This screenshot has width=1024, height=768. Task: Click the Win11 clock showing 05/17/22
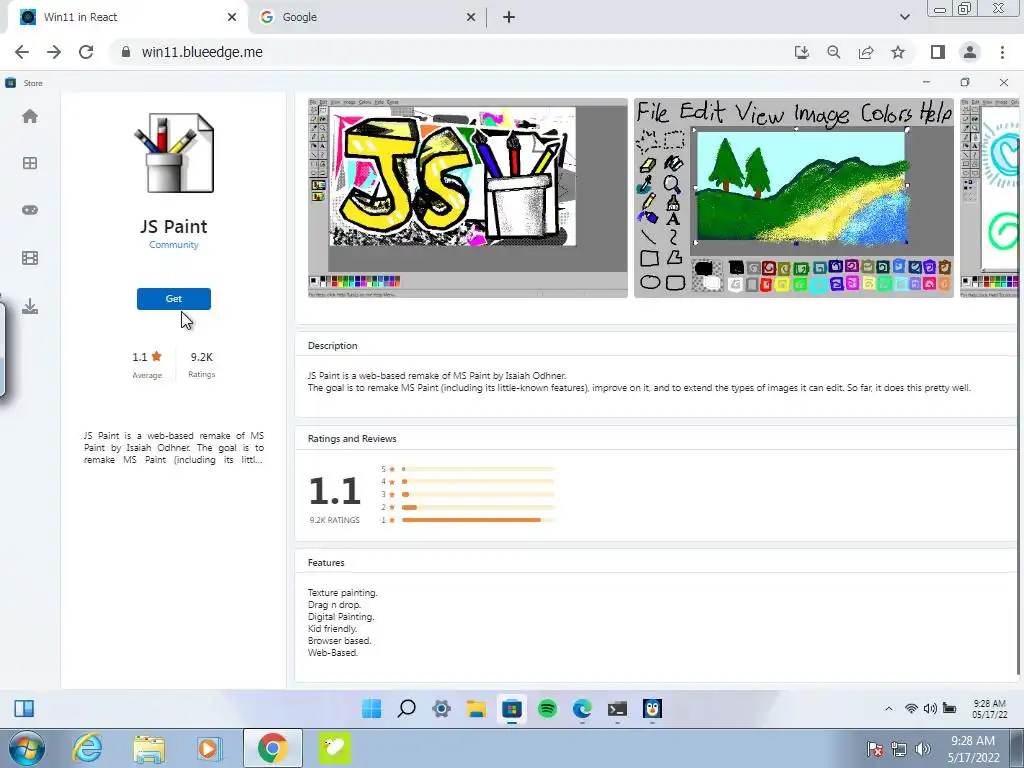click(x=989, y=709)
